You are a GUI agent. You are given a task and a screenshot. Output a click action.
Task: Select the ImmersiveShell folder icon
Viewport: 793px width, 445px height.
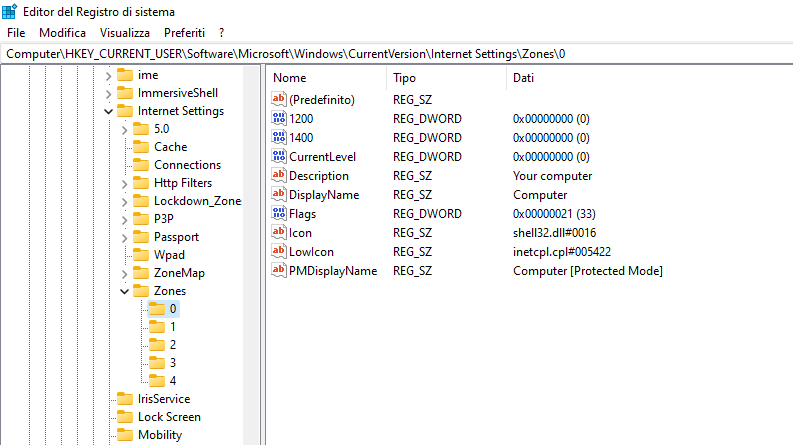pos(124,93)
